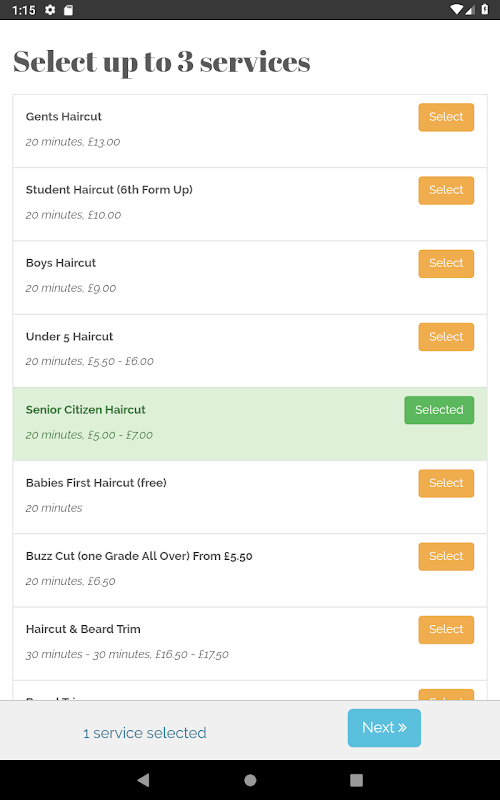Tap the Android back navigation icon

[x=143, y=780]
